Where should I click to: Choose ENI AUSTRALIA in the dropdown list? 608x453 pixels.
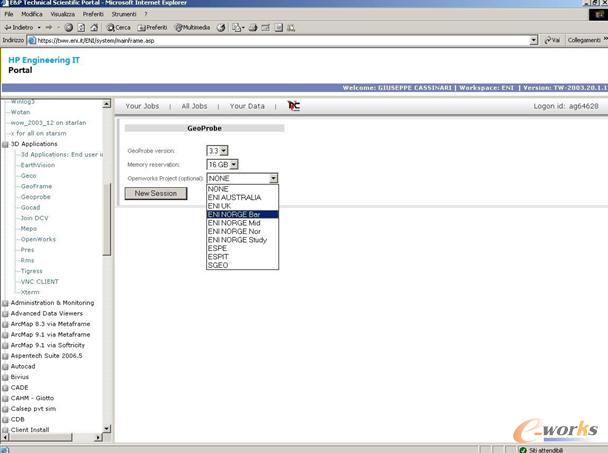coord(234,197)
